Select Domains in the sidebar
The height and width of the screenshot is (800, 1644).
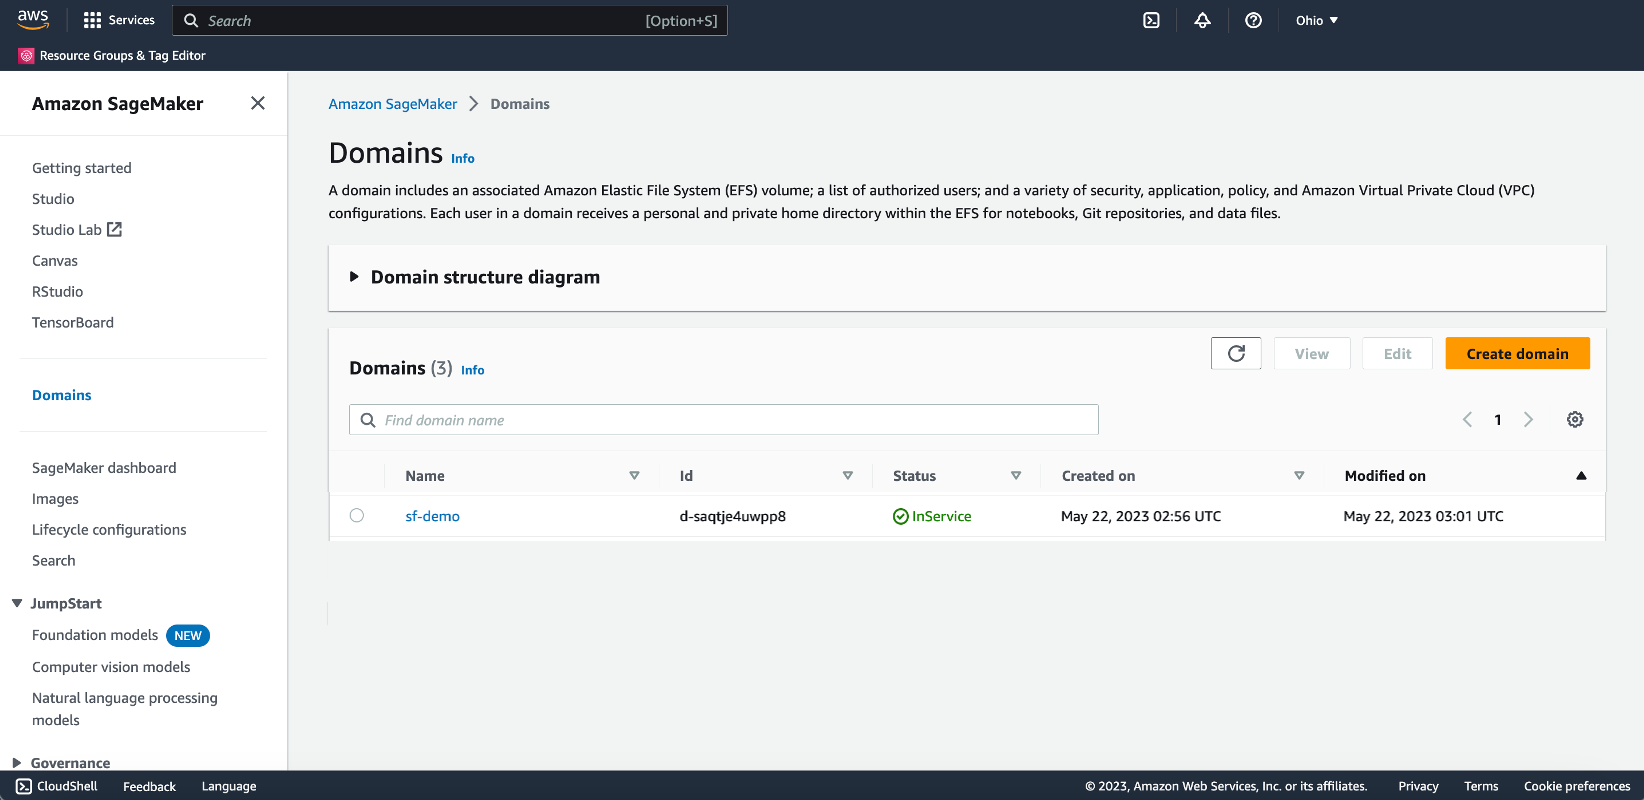[62, 395]
